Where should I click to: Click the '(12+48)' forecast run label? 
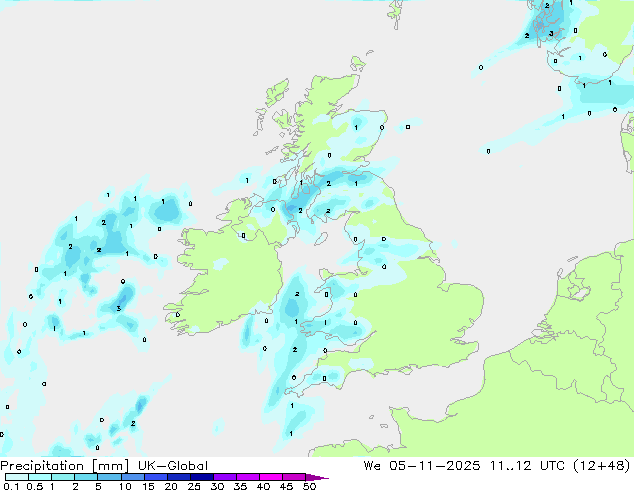tap(602, 466)
